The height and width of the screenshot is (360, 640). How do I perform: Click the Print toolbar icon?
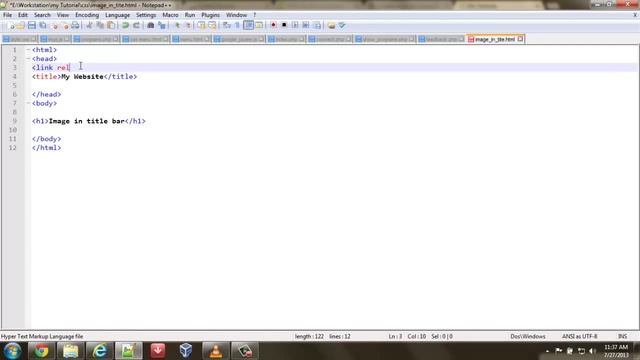point(75,25)
